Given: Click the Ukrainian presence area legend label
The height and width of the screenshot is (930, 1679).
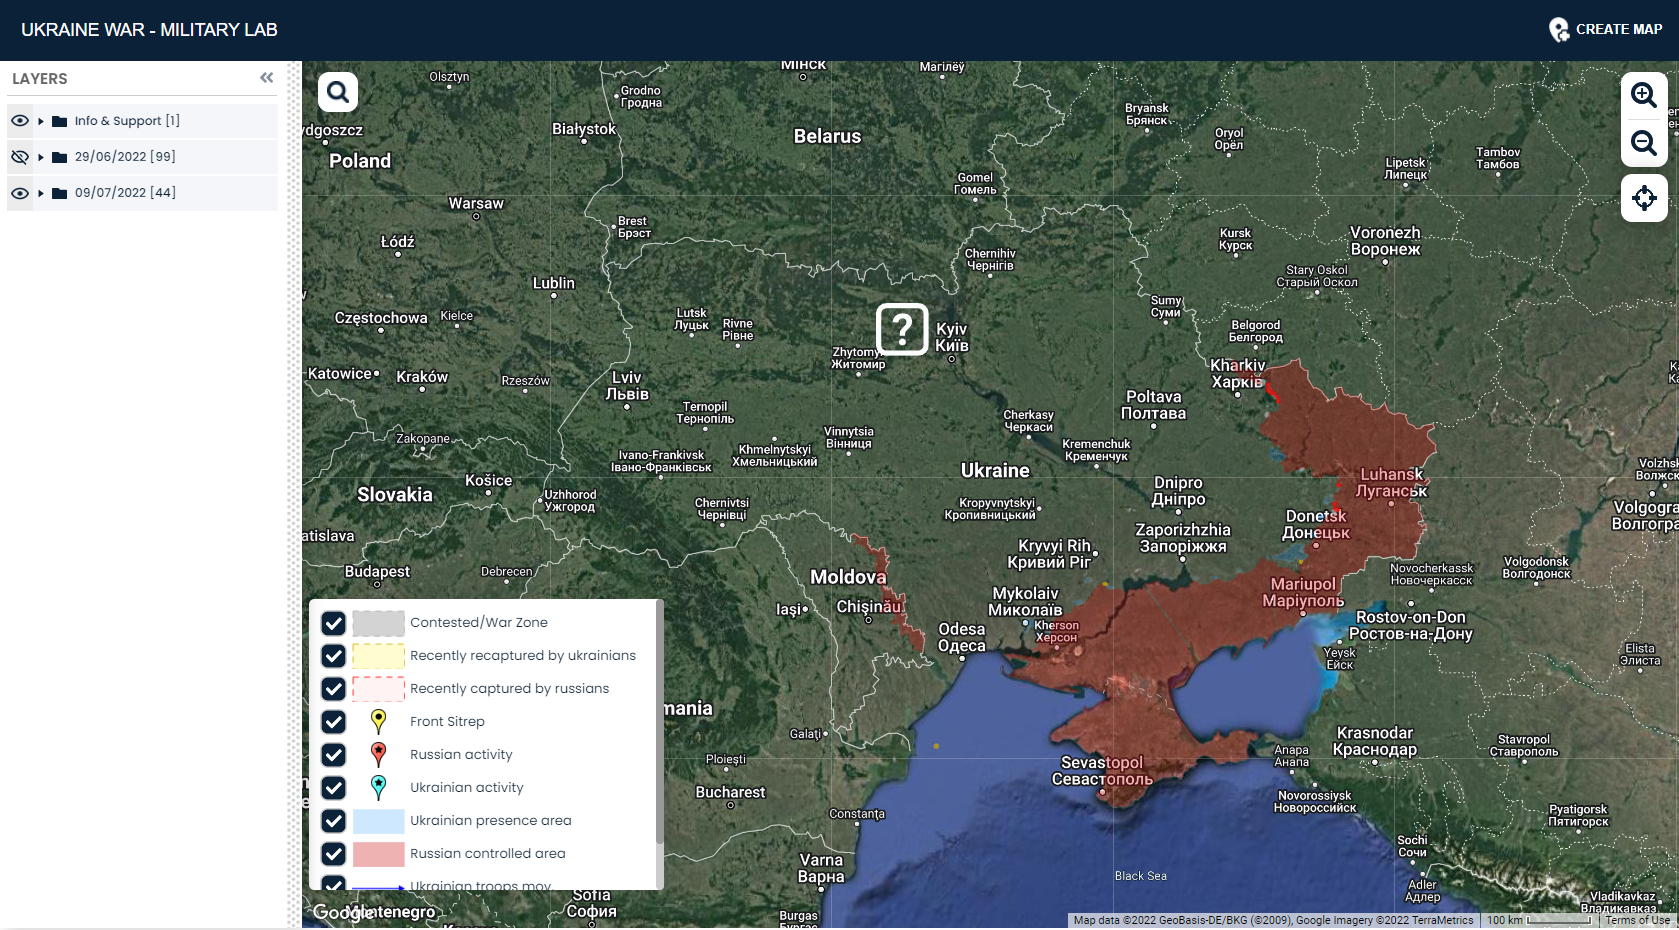Looking at the screenshot, I should coord(491,820).
